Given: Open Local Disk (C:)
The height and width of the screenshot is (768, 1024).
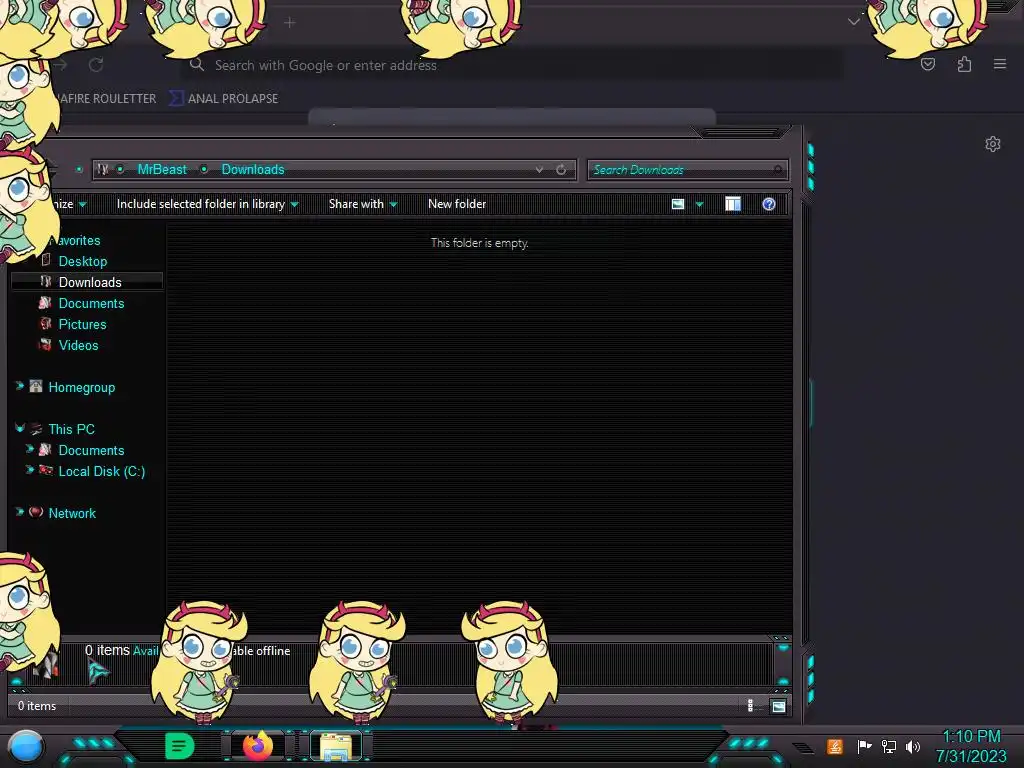Looking at the screenshot, I should 102,471.
